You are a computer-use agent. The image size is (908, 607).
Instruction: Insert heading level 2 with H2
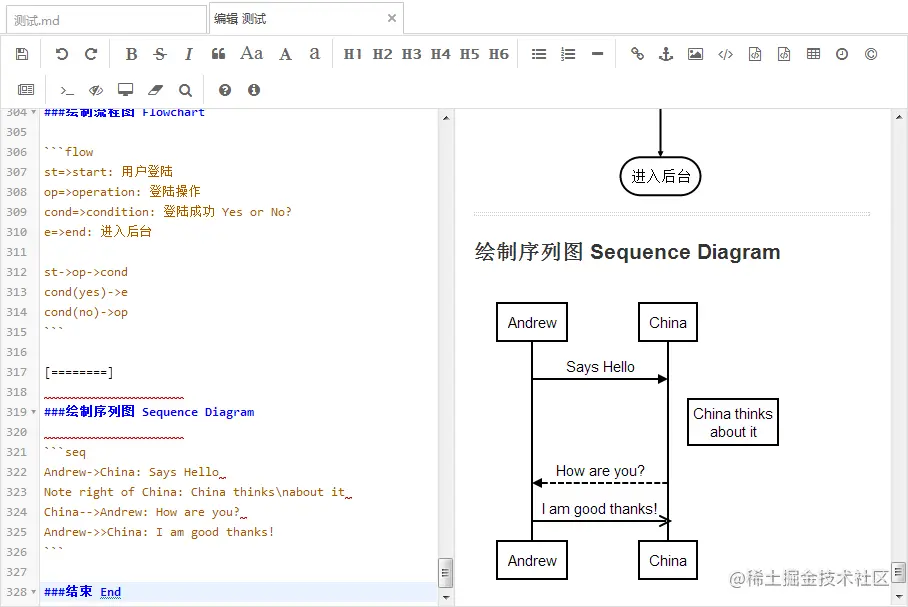point(382,54)
